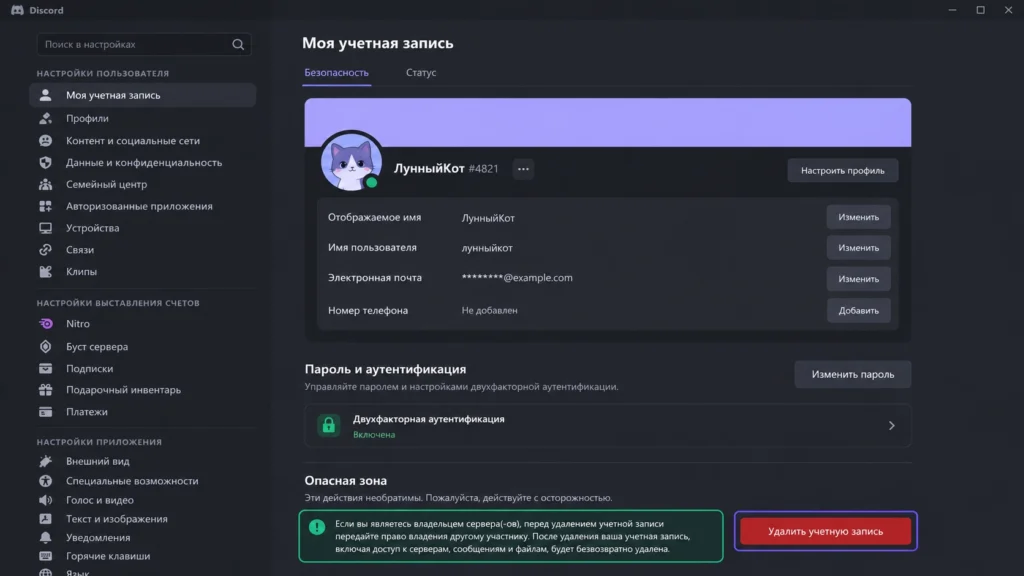
Task: Click the warning exclamation icon
Action: click(317, 527)
